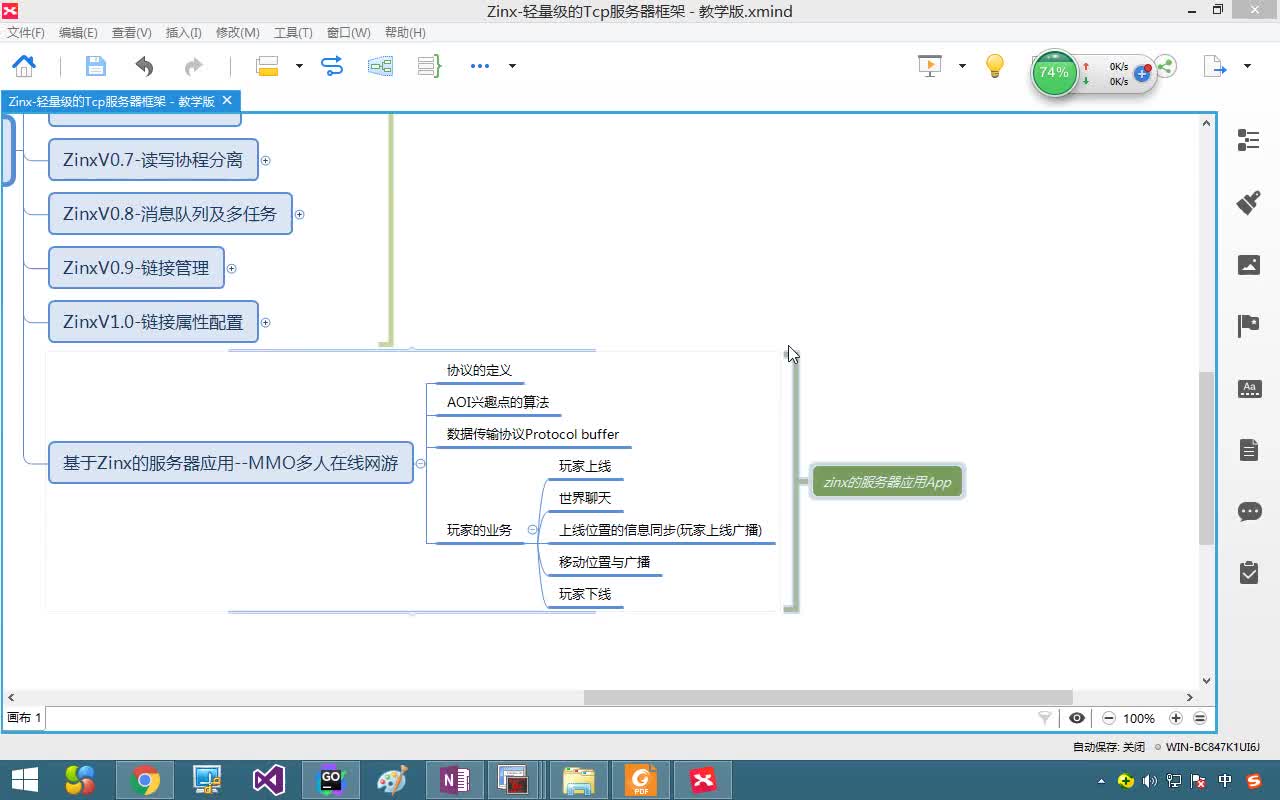This screenshot has height=800, width=1280.
Task: Select the AOI兴趣点的算法 subtopic
Action: pyautogui.click(x=498, y=402)
